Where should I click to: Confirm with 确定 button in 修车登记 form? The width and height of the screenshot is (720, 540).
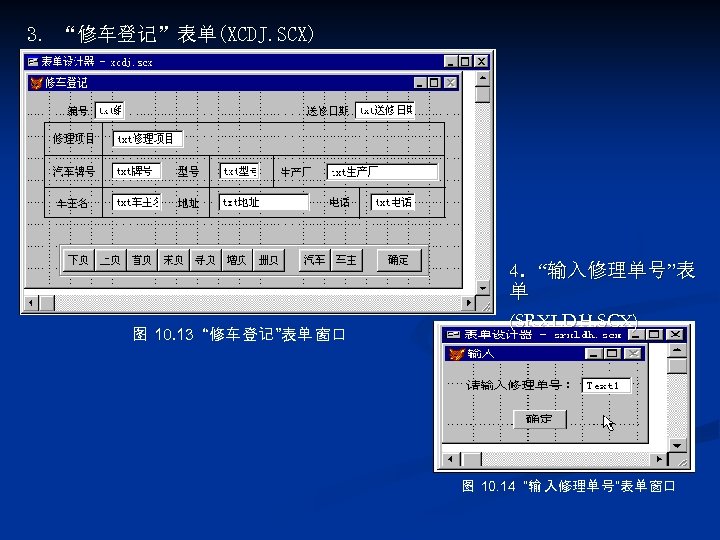tap(399, 260)
